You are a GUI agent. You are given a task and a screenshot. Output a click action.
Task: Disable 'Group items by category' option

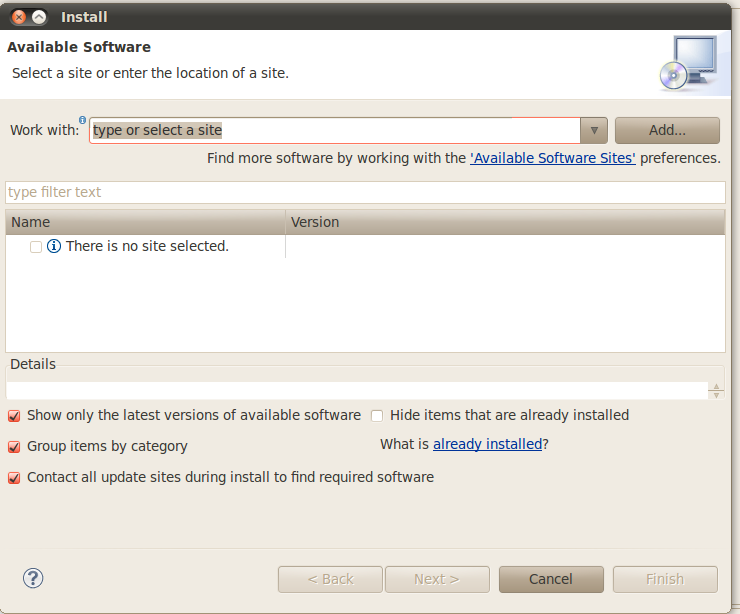[14, 446]
